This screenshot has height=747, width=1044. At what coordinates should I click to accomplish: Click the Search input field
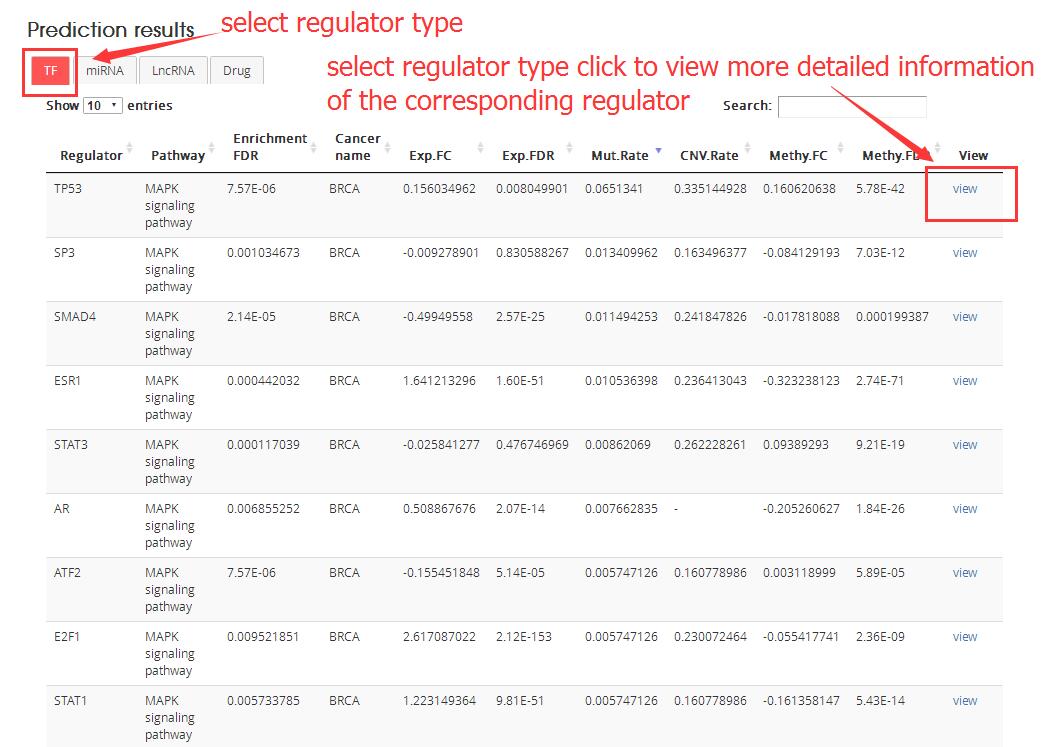pos(852,106)
